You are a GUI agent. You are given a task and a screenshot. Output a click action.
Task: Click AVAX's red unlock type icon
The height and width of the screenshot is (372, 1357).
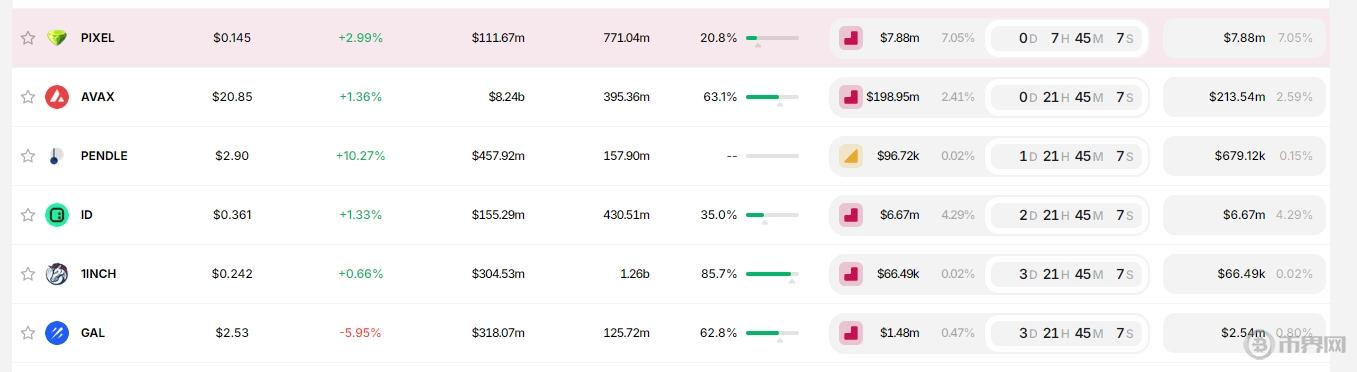tap(851, 97)
